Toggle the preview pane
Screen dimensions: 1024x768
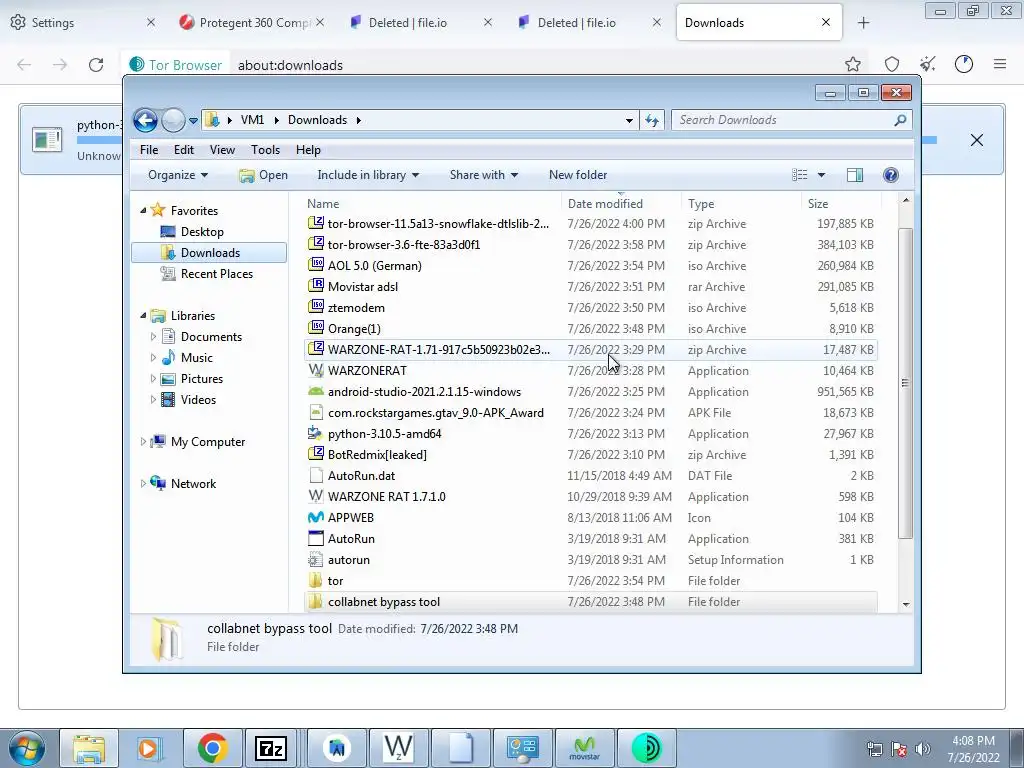pyautogui.click(x=855, y=175)
